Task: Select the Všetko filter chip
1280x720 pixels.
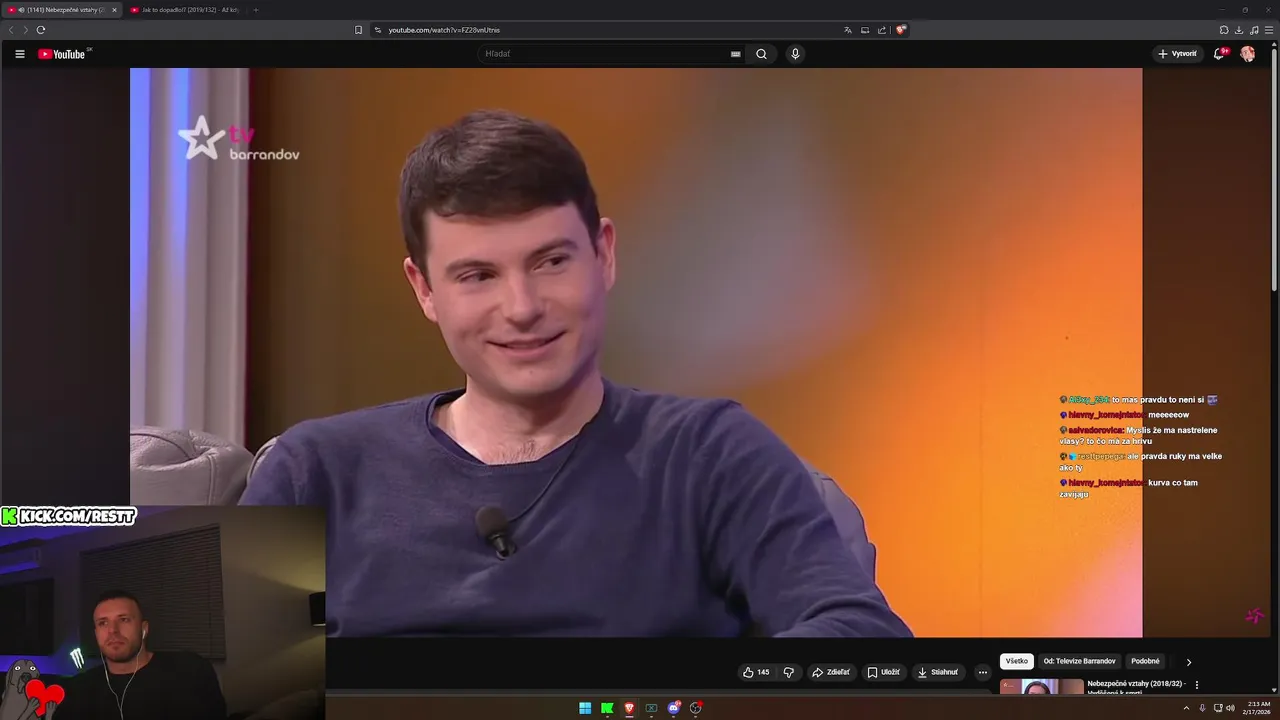Action: tap(1017, 661)
